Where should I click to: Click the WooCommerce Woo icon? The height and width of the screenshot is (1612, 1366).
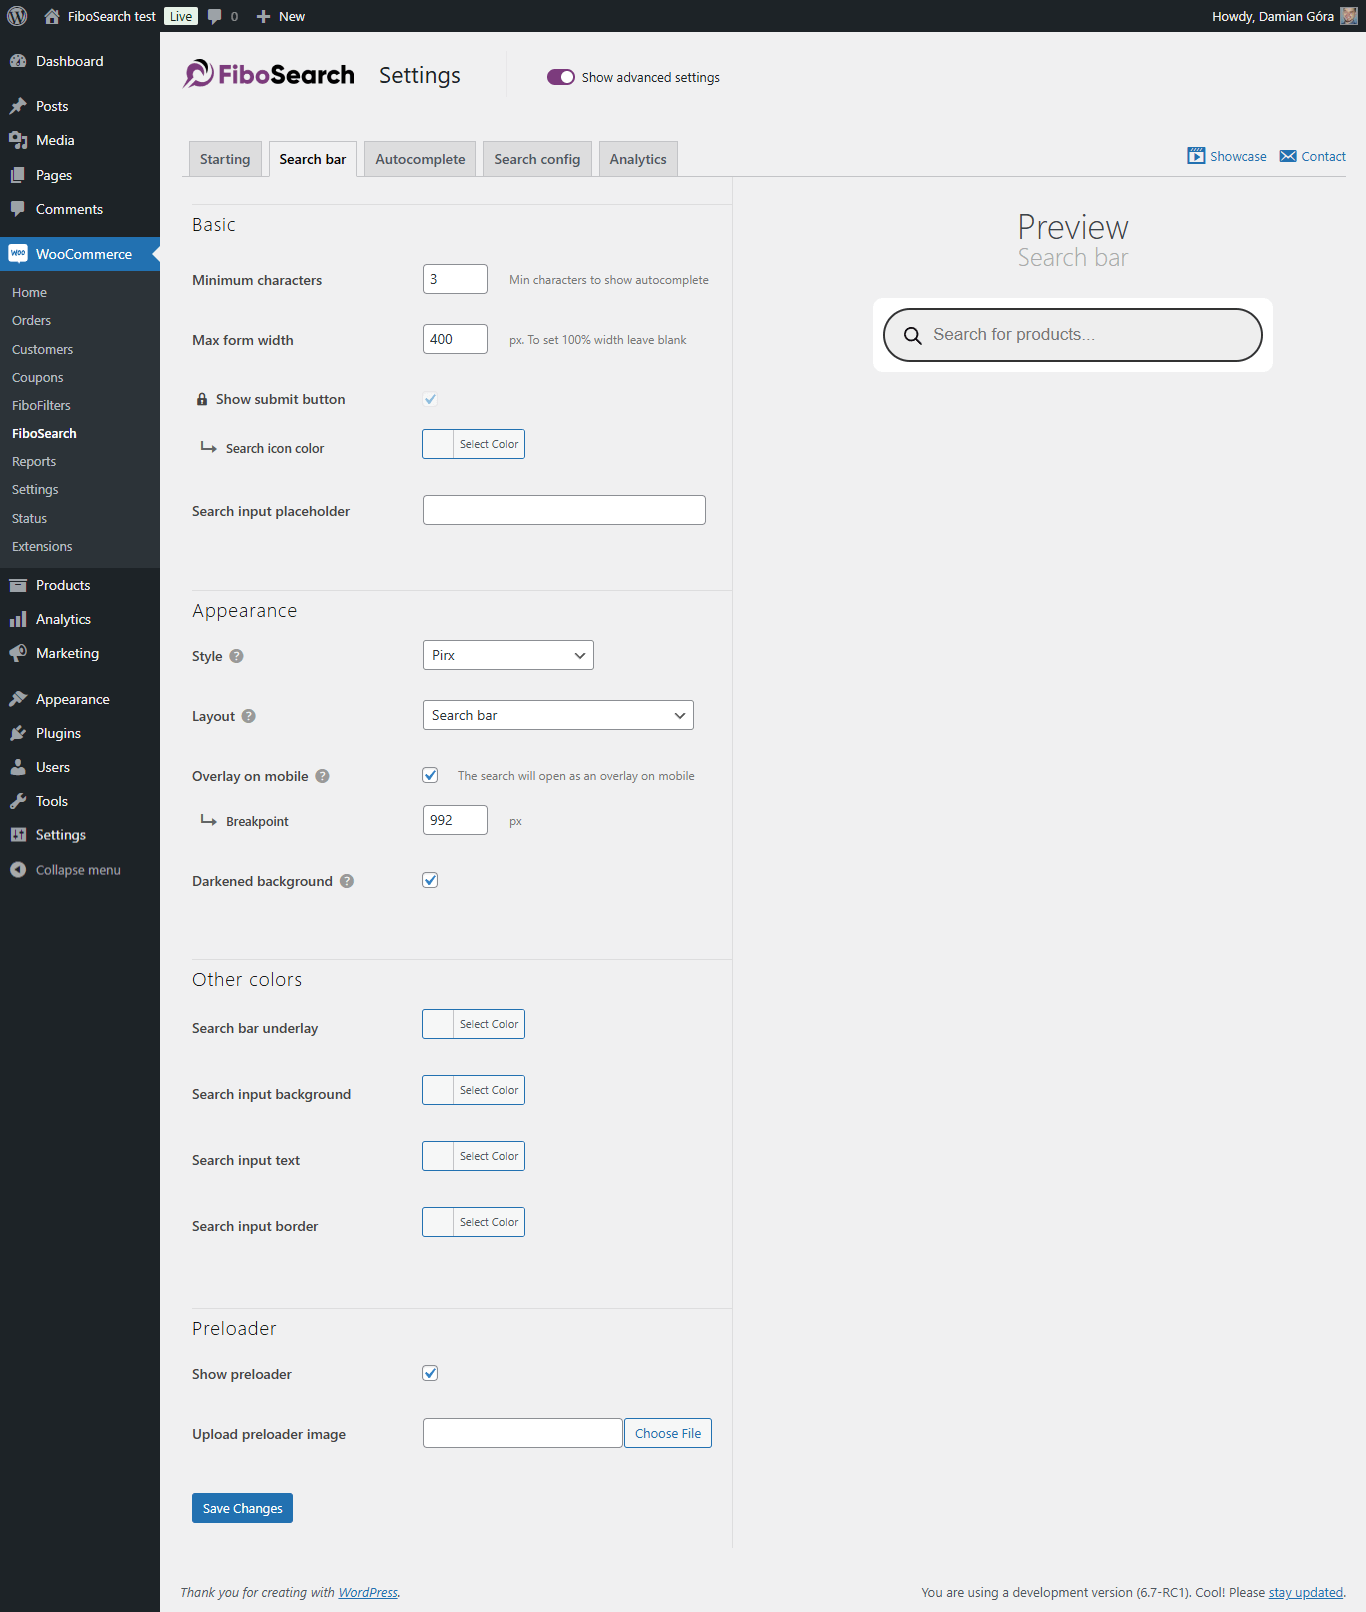tap(18, 254)
